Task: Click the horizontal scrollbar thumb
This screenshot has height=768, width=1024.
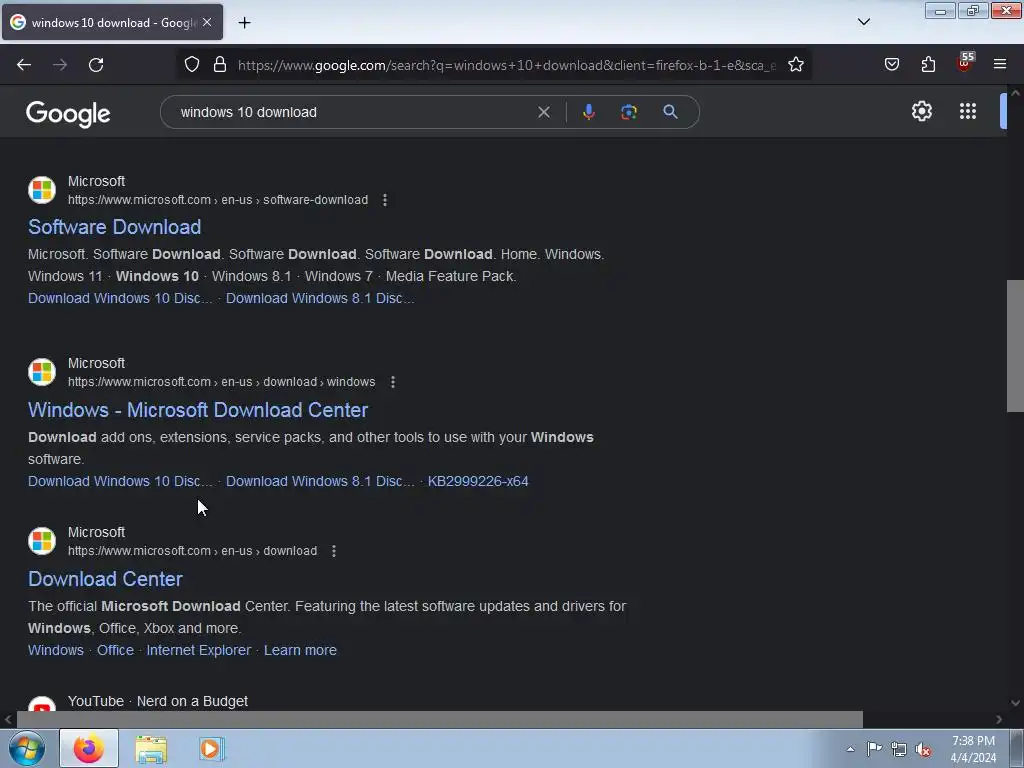Action: pos(440,720)
